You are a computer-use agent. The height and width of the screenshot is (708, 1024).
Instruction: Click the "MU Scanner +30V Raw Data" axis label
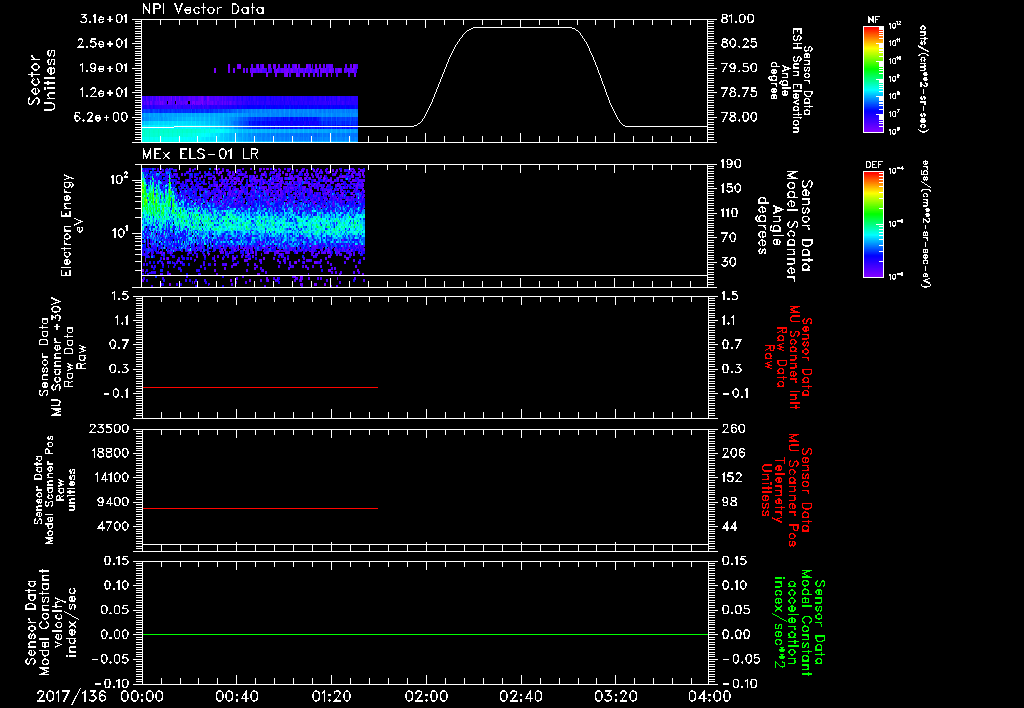pos(62,357)
